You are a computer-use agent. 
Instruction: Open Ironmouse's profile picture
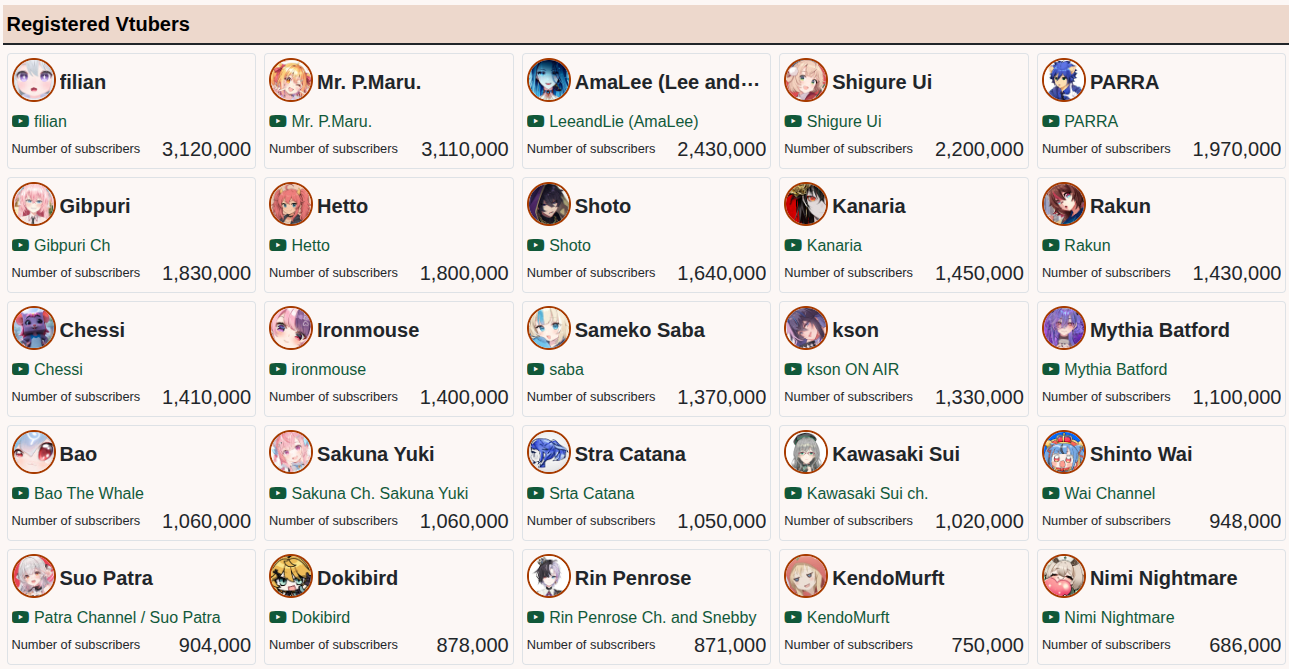291,329
